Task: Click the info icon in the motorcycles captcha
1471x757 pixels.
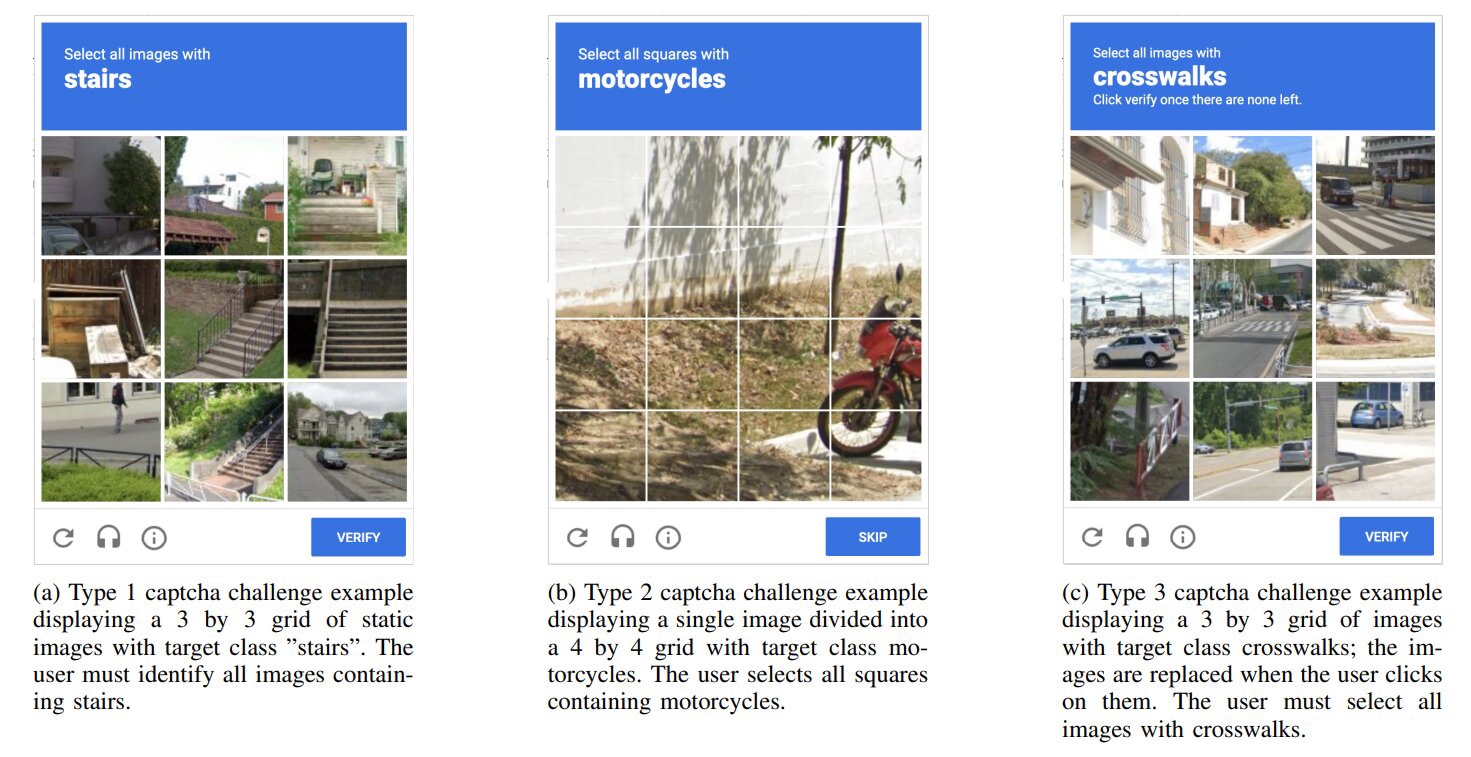Action: (668, 537)
